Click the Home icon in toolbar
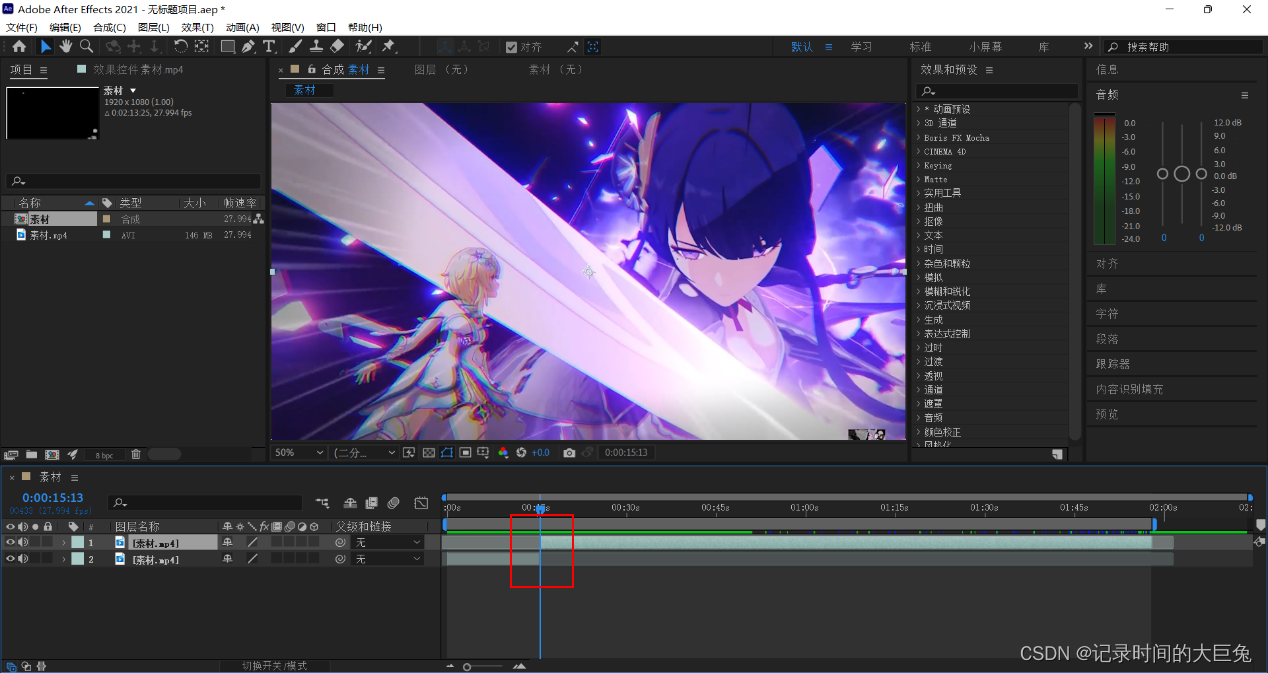 coord(19,46)
